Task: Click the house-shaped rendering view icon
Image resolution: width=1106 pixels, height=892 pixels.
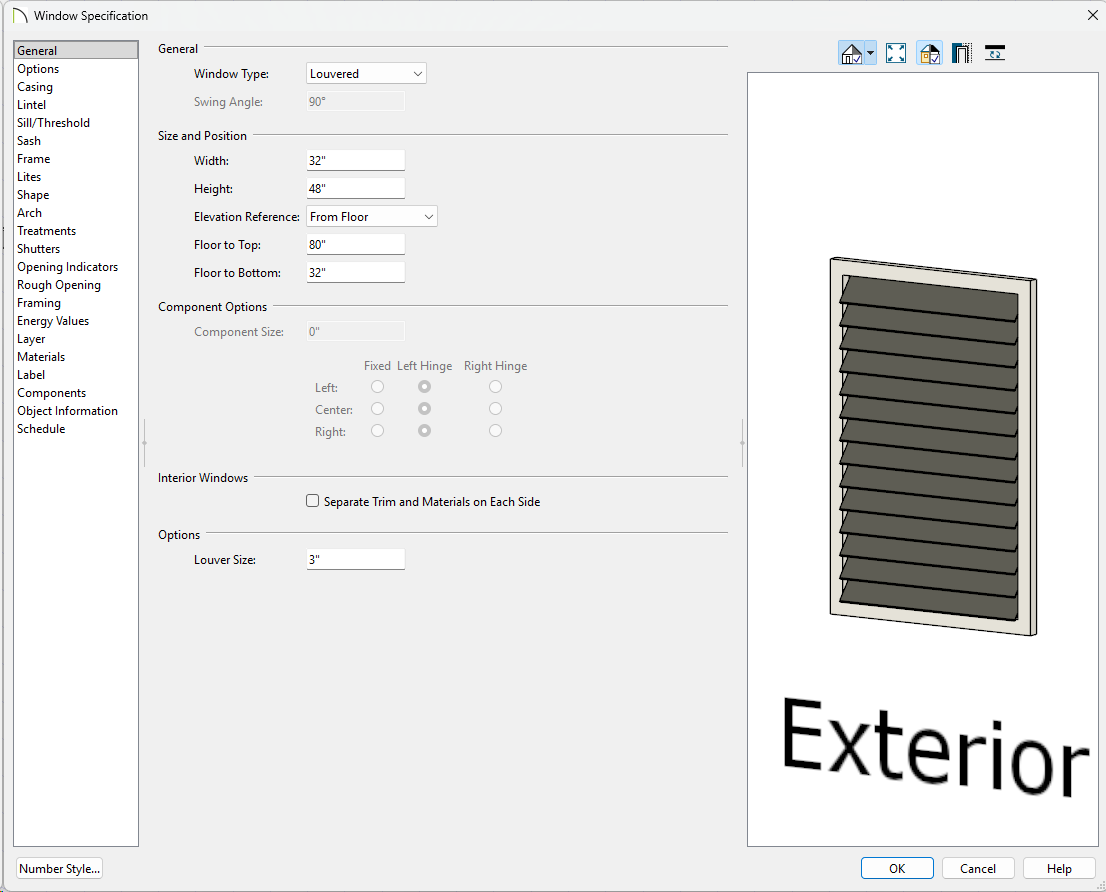Action: pyautogui.click(x=851, y=54)
